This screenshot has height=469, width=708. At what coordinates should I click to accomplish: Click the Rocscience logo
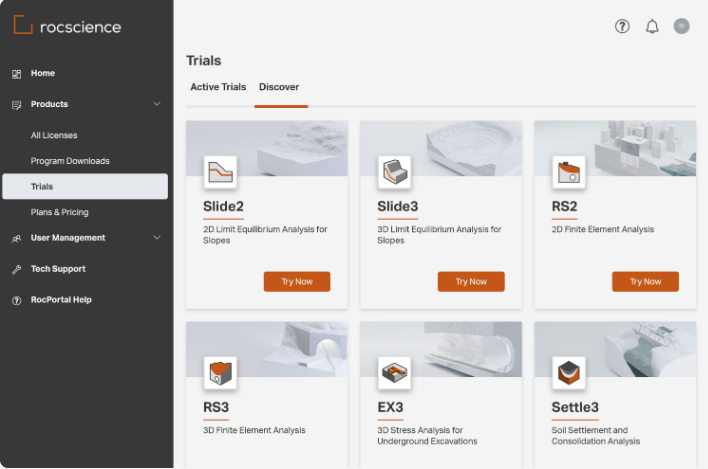pos(67,26)
